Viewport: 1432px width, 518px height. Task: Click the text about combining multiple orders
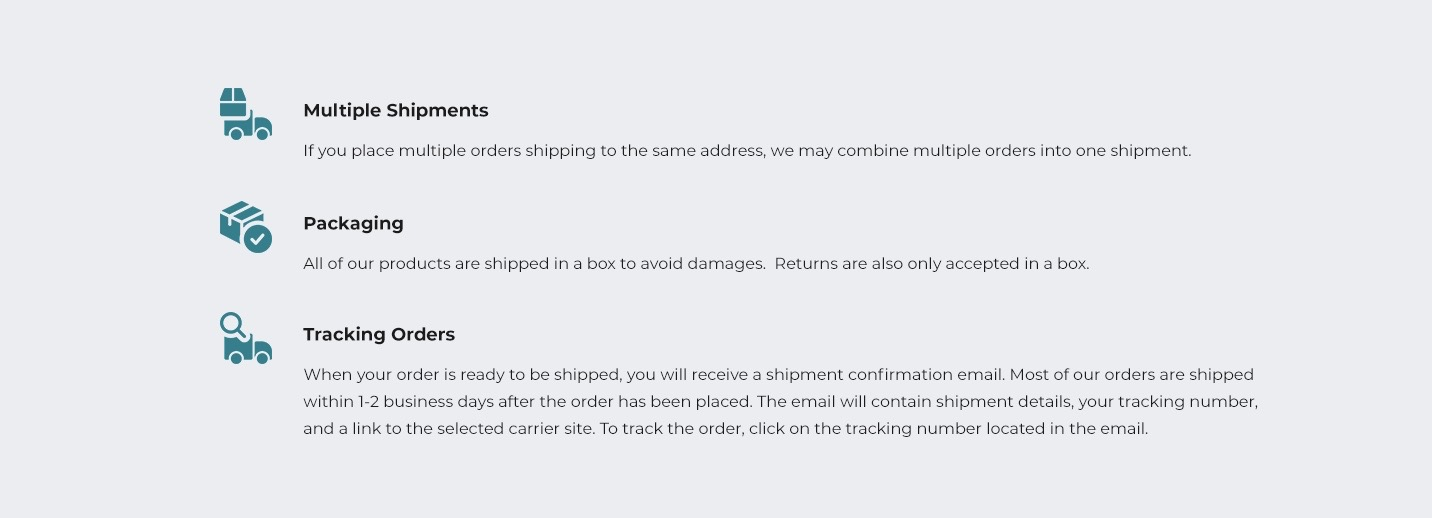[747, 151]
